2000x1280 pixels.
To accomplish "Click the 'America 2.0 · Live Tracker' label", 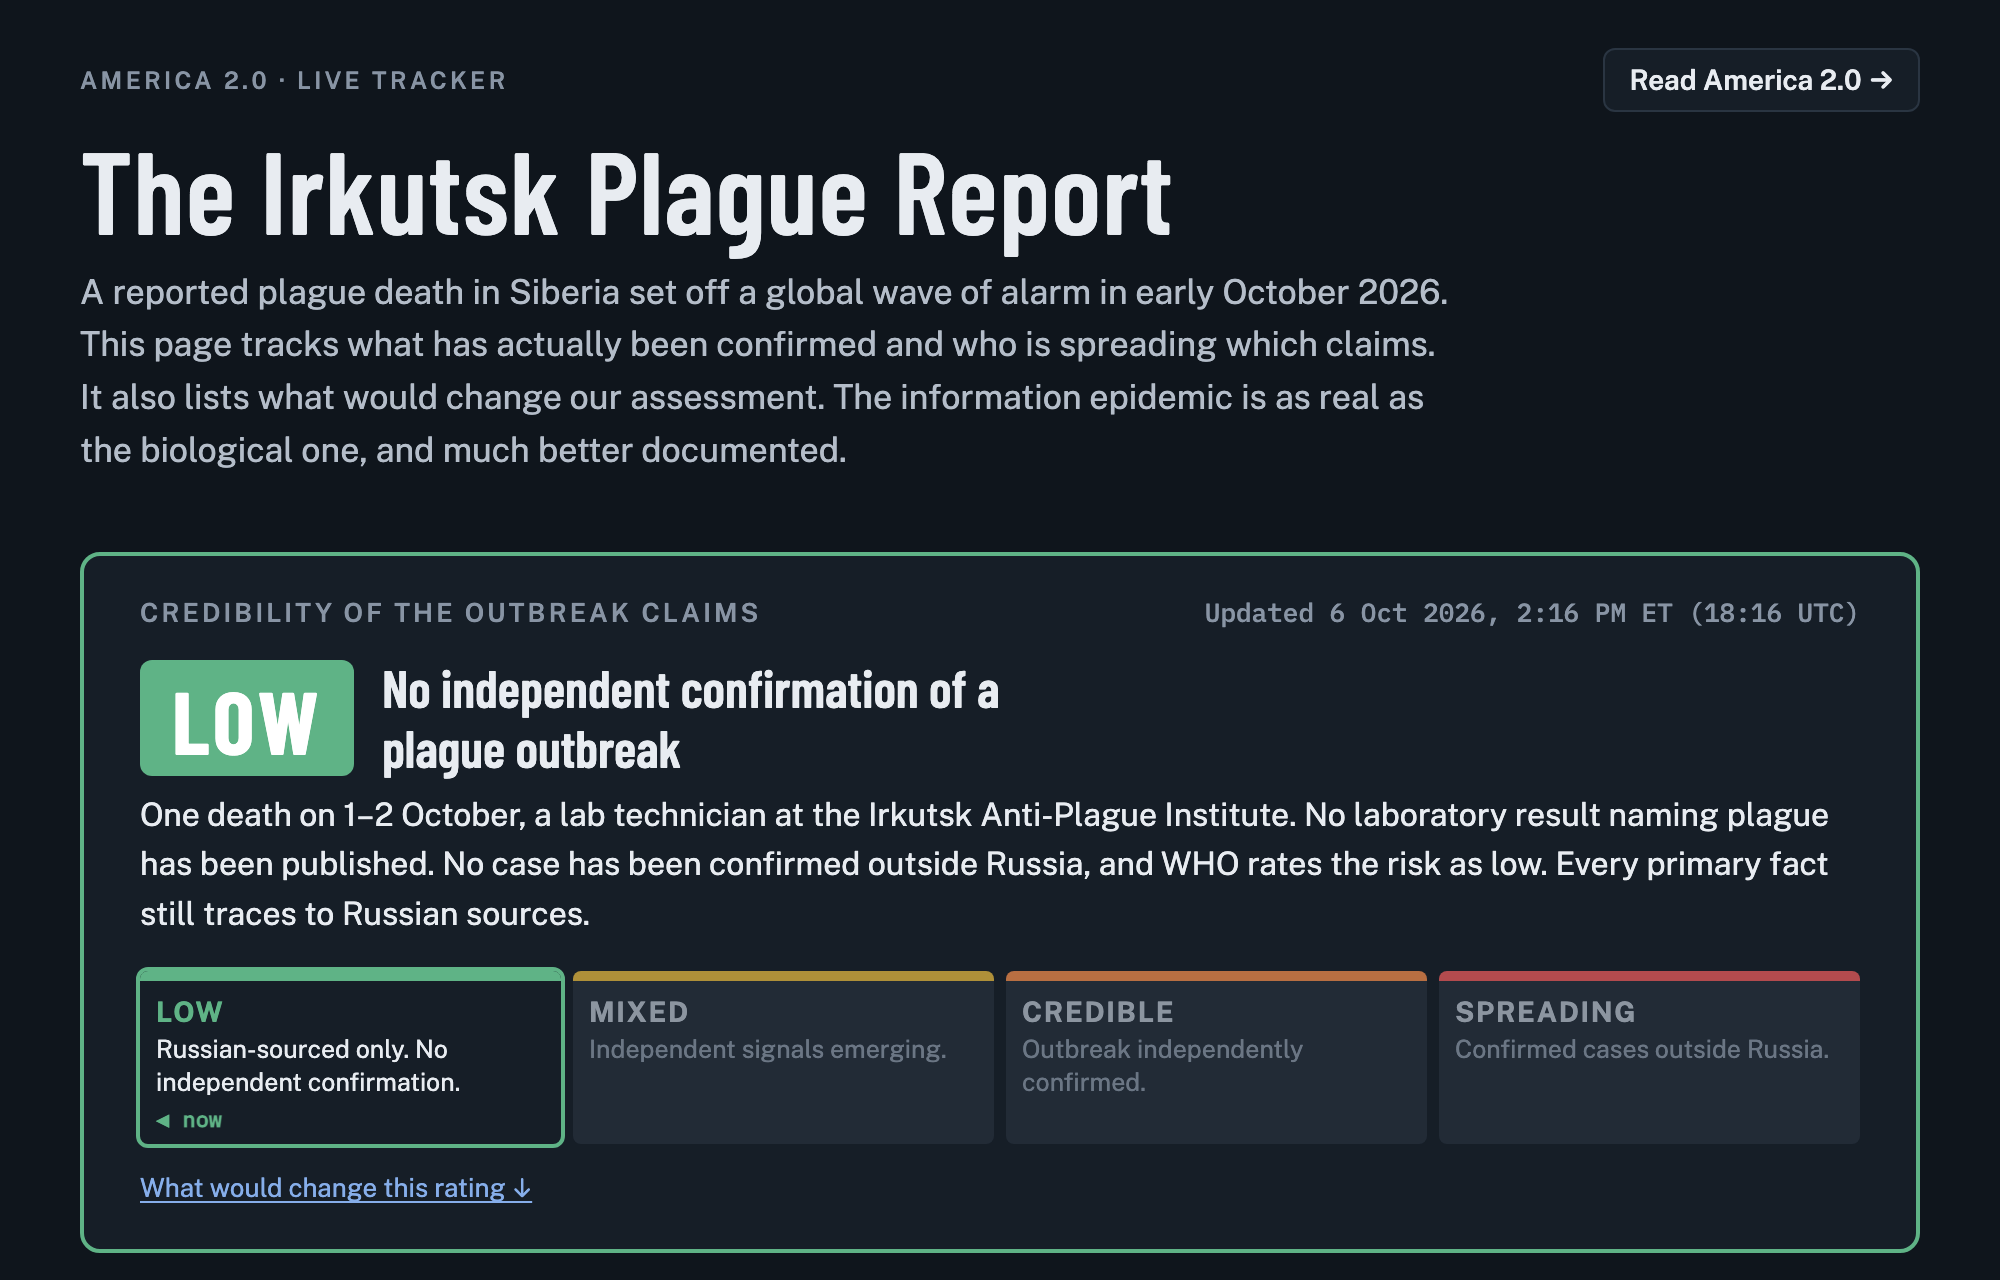I will (x=294, y=81).
